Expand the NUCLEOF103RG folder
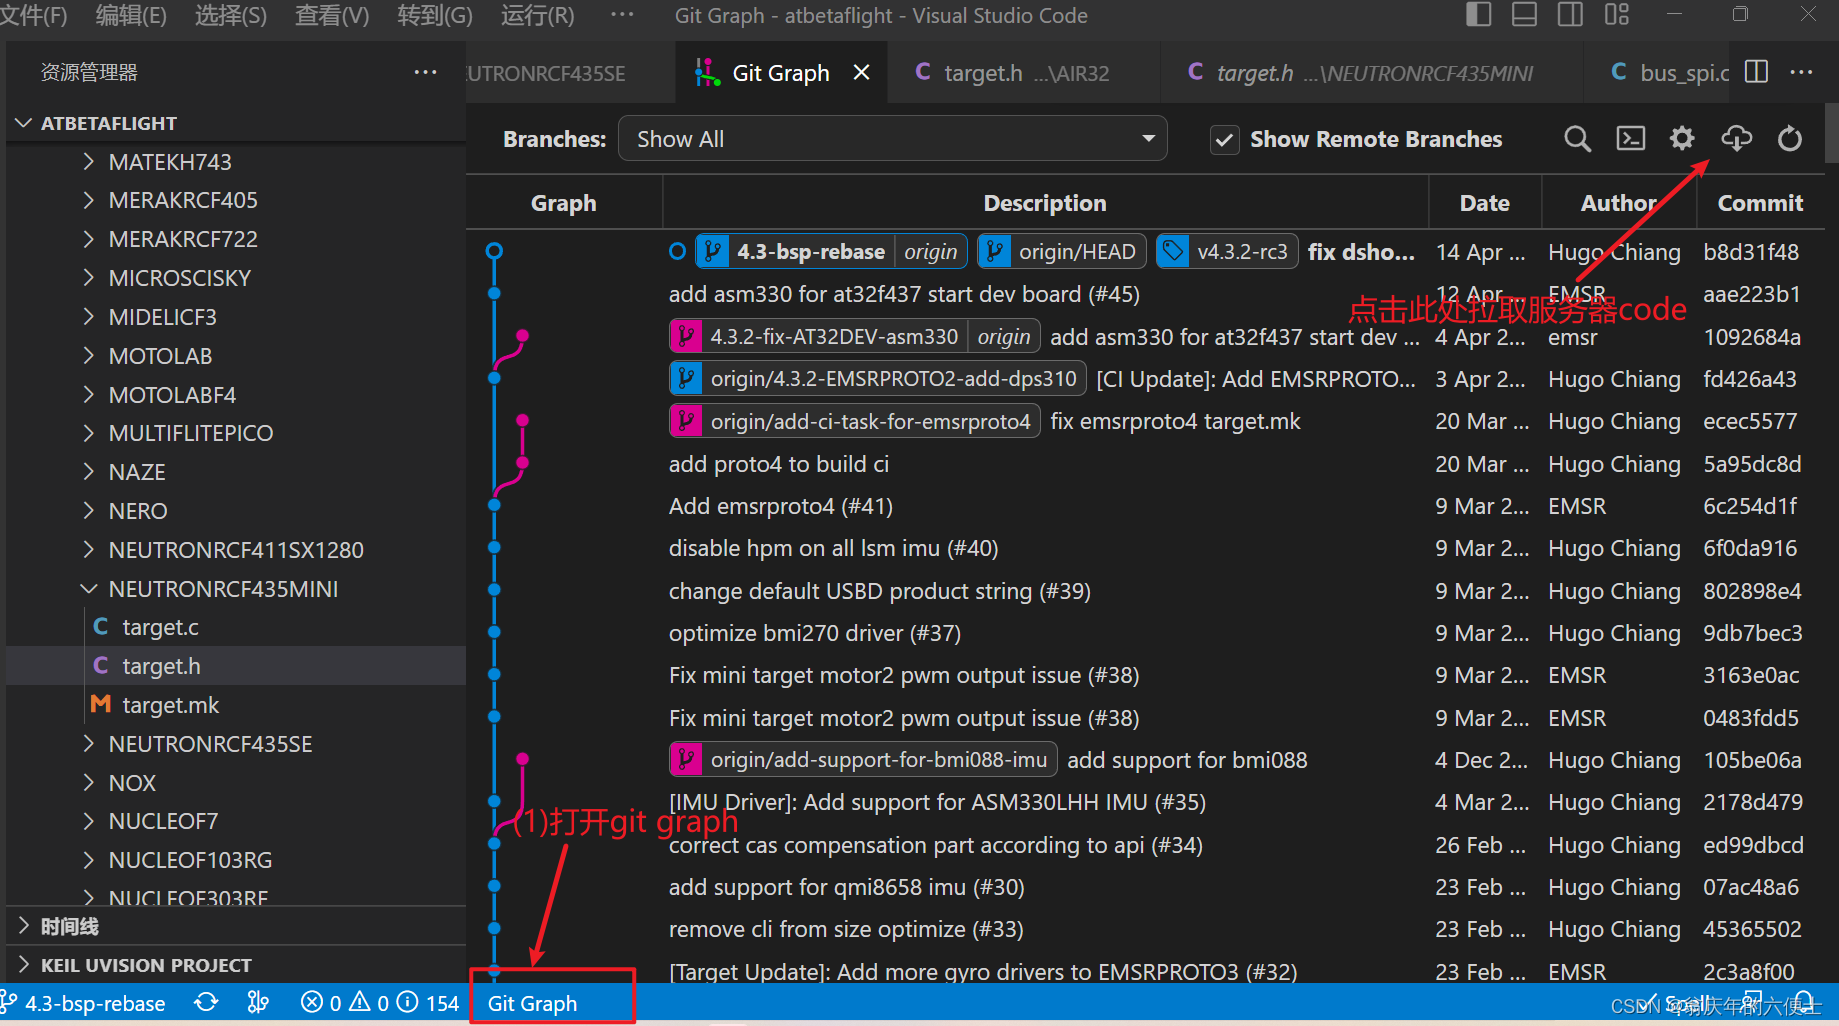This screenshot has width=1839, height=1026. (x=236, y=860)
